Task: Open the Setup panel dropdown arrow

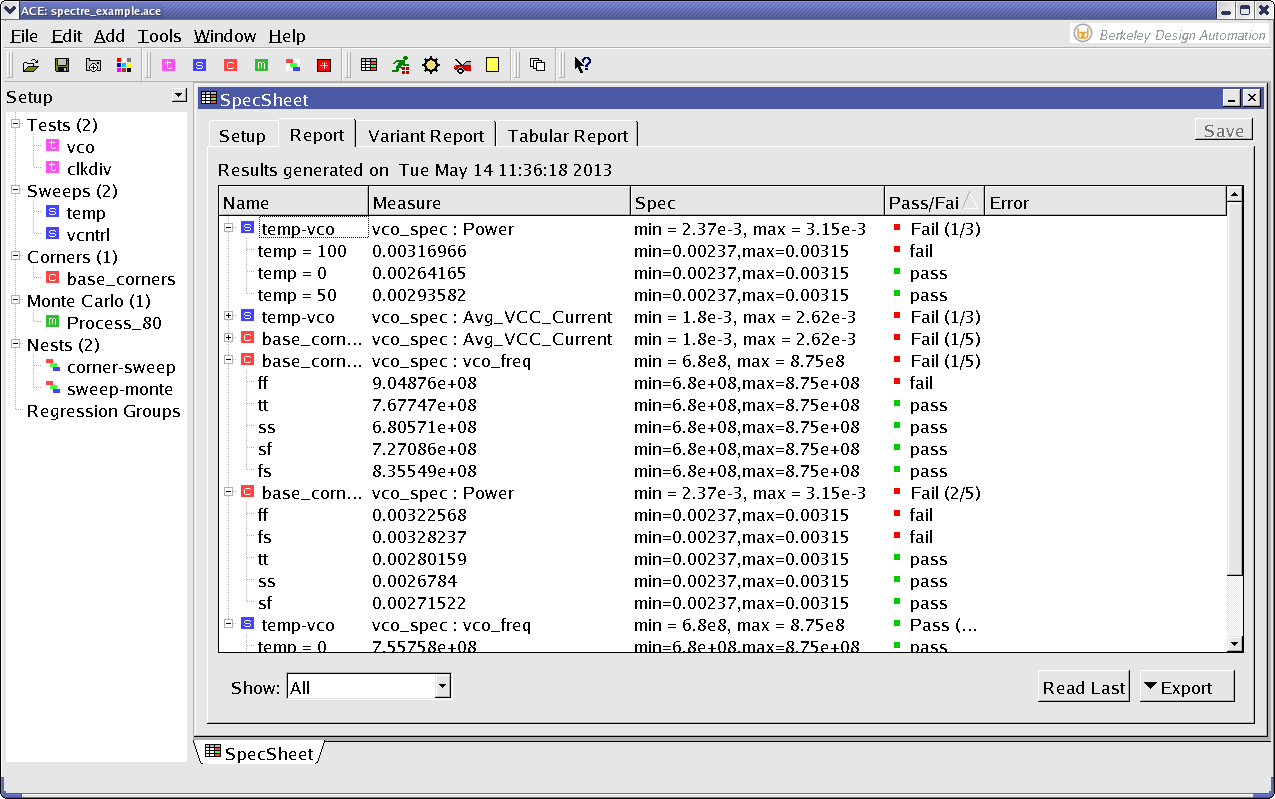Action: click(179, 96)
